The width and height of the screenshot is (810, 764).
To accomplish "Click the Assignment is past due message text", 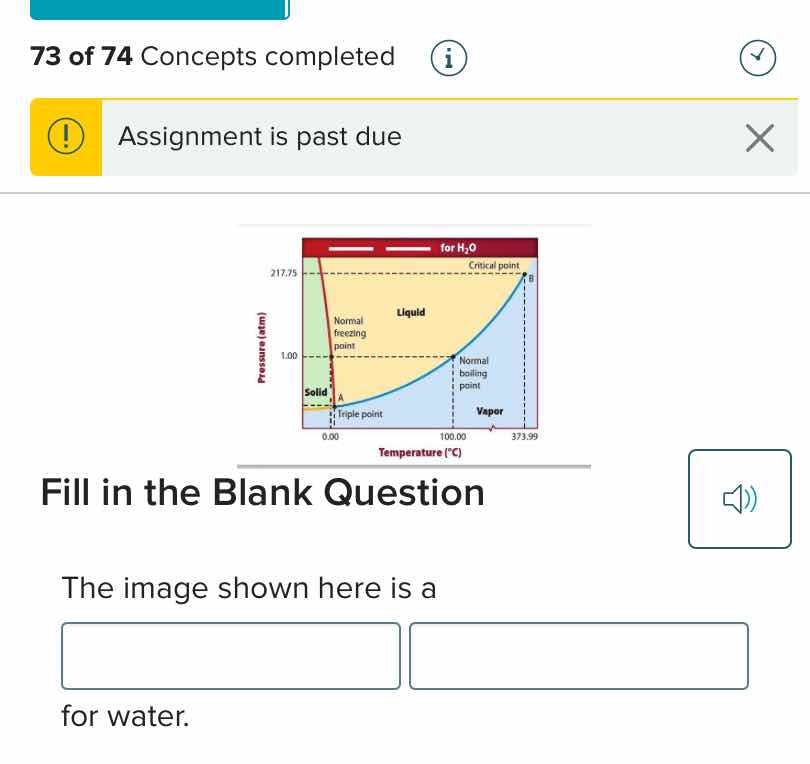I will pyautogui.click(x=260, y=136).
